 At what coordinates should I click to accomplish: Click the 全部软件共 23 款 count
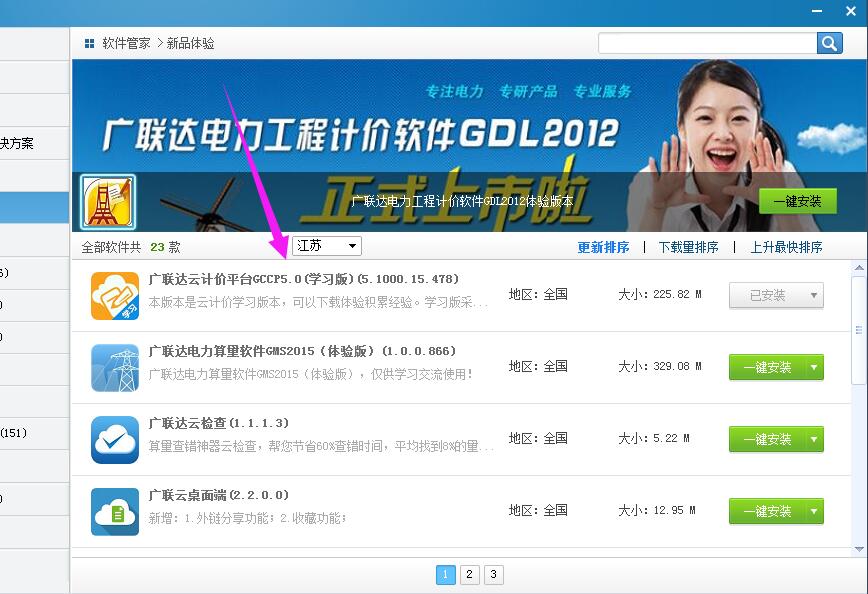pyautogui.click(x=131, y=247)
